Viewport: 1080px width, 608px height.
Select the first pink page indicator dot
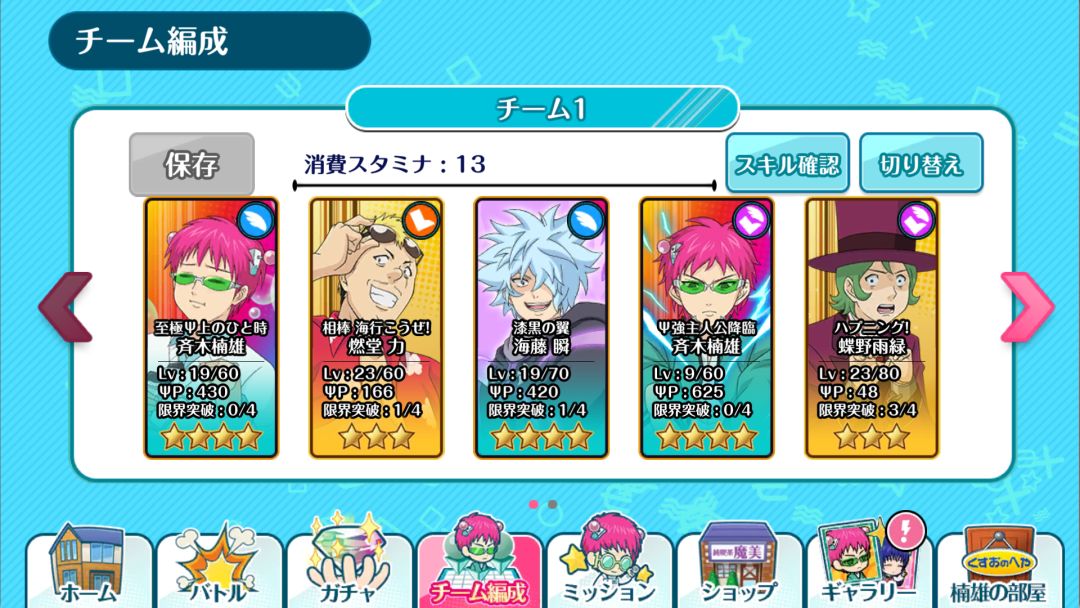(x=533, y=504)
